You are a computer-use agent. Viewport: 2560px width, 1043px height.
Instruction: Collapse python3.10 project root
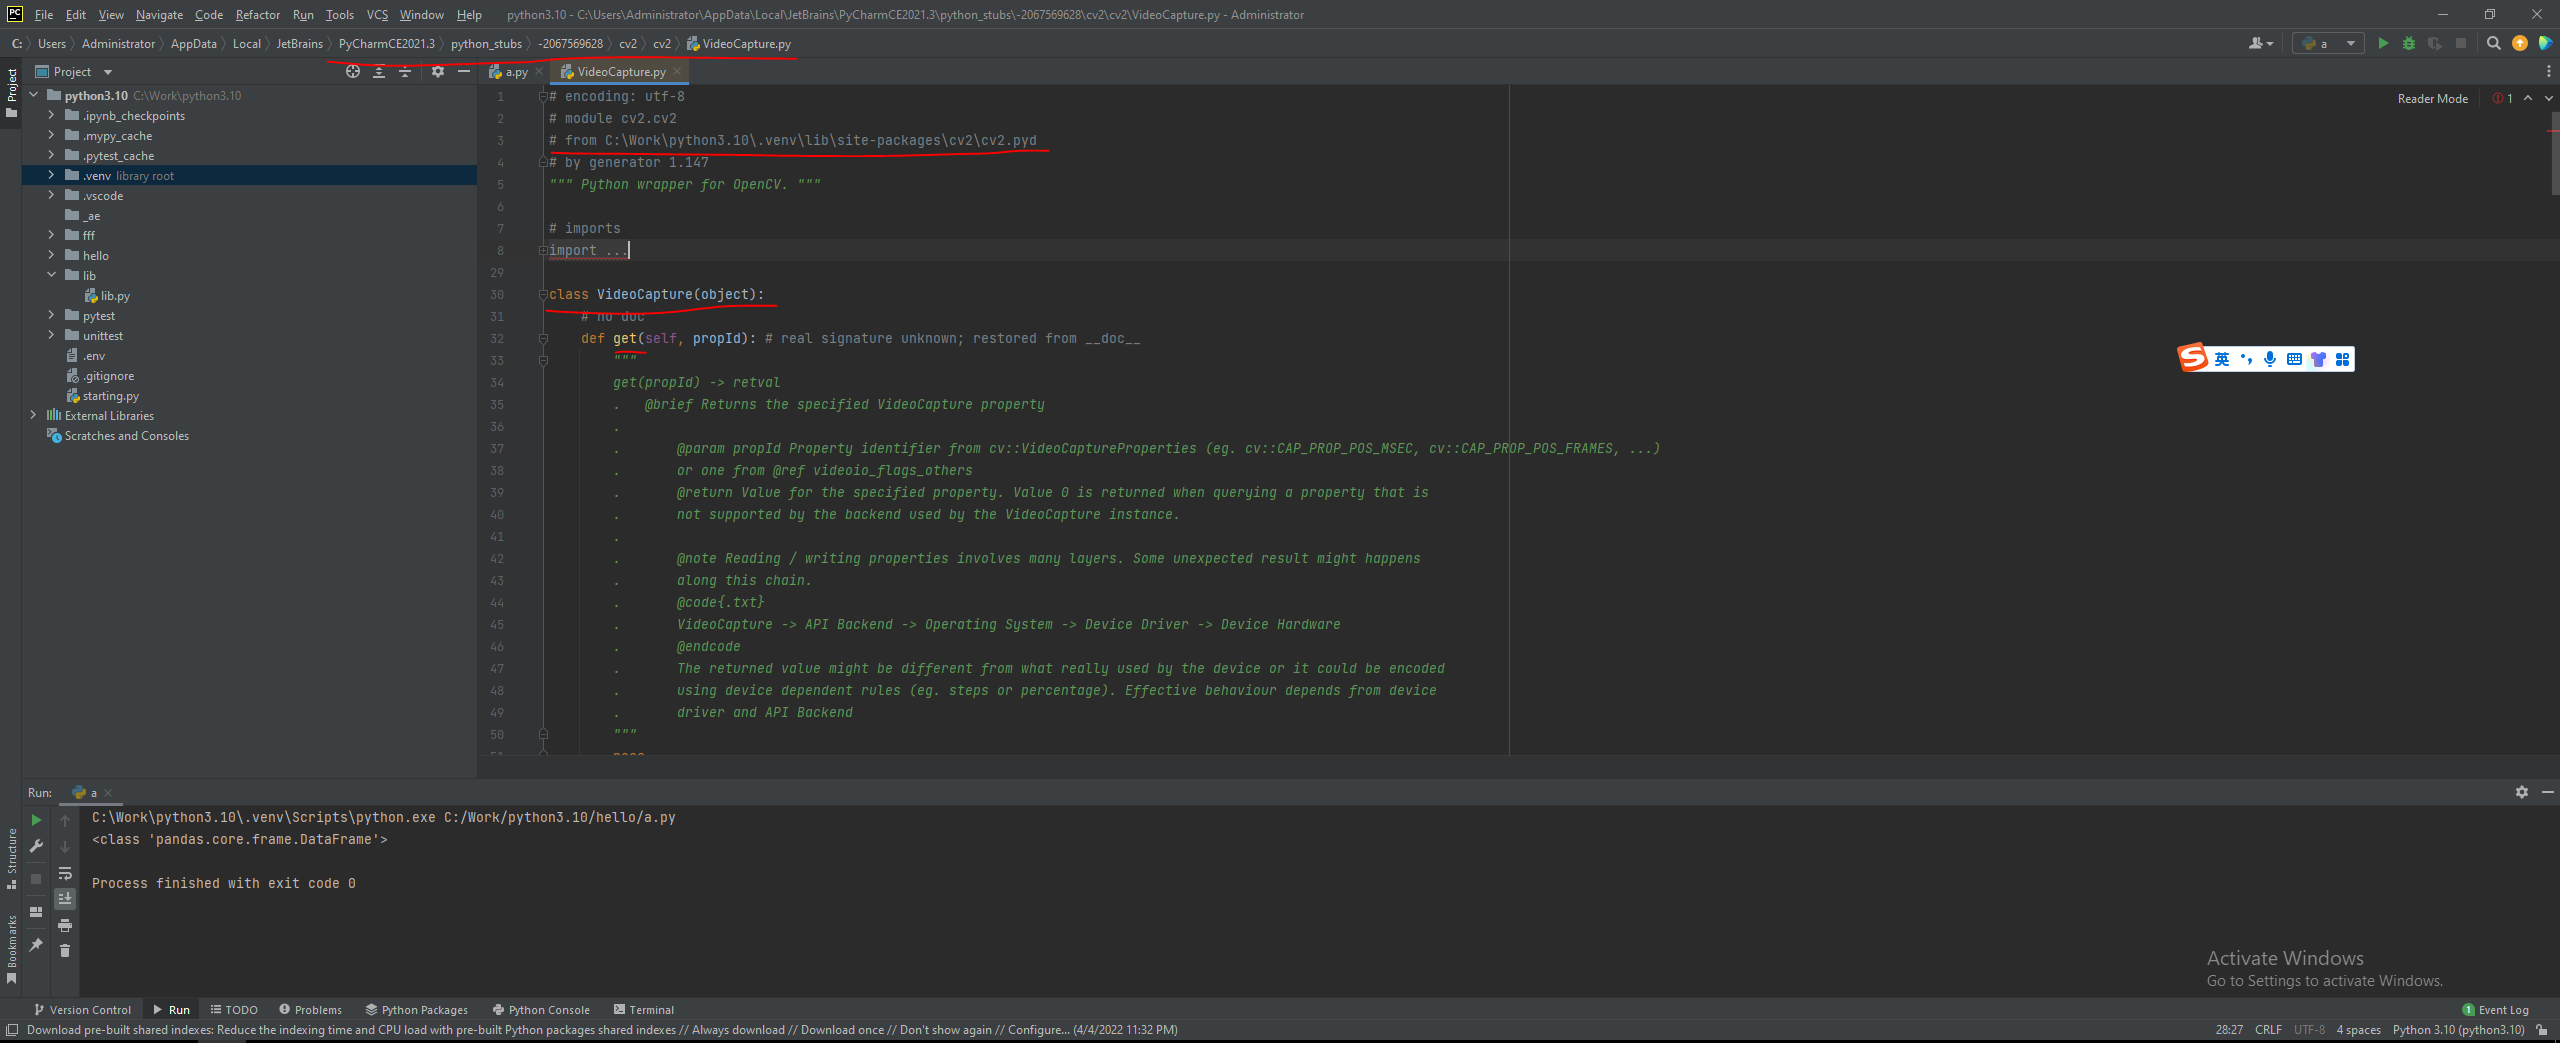[33, 95]
